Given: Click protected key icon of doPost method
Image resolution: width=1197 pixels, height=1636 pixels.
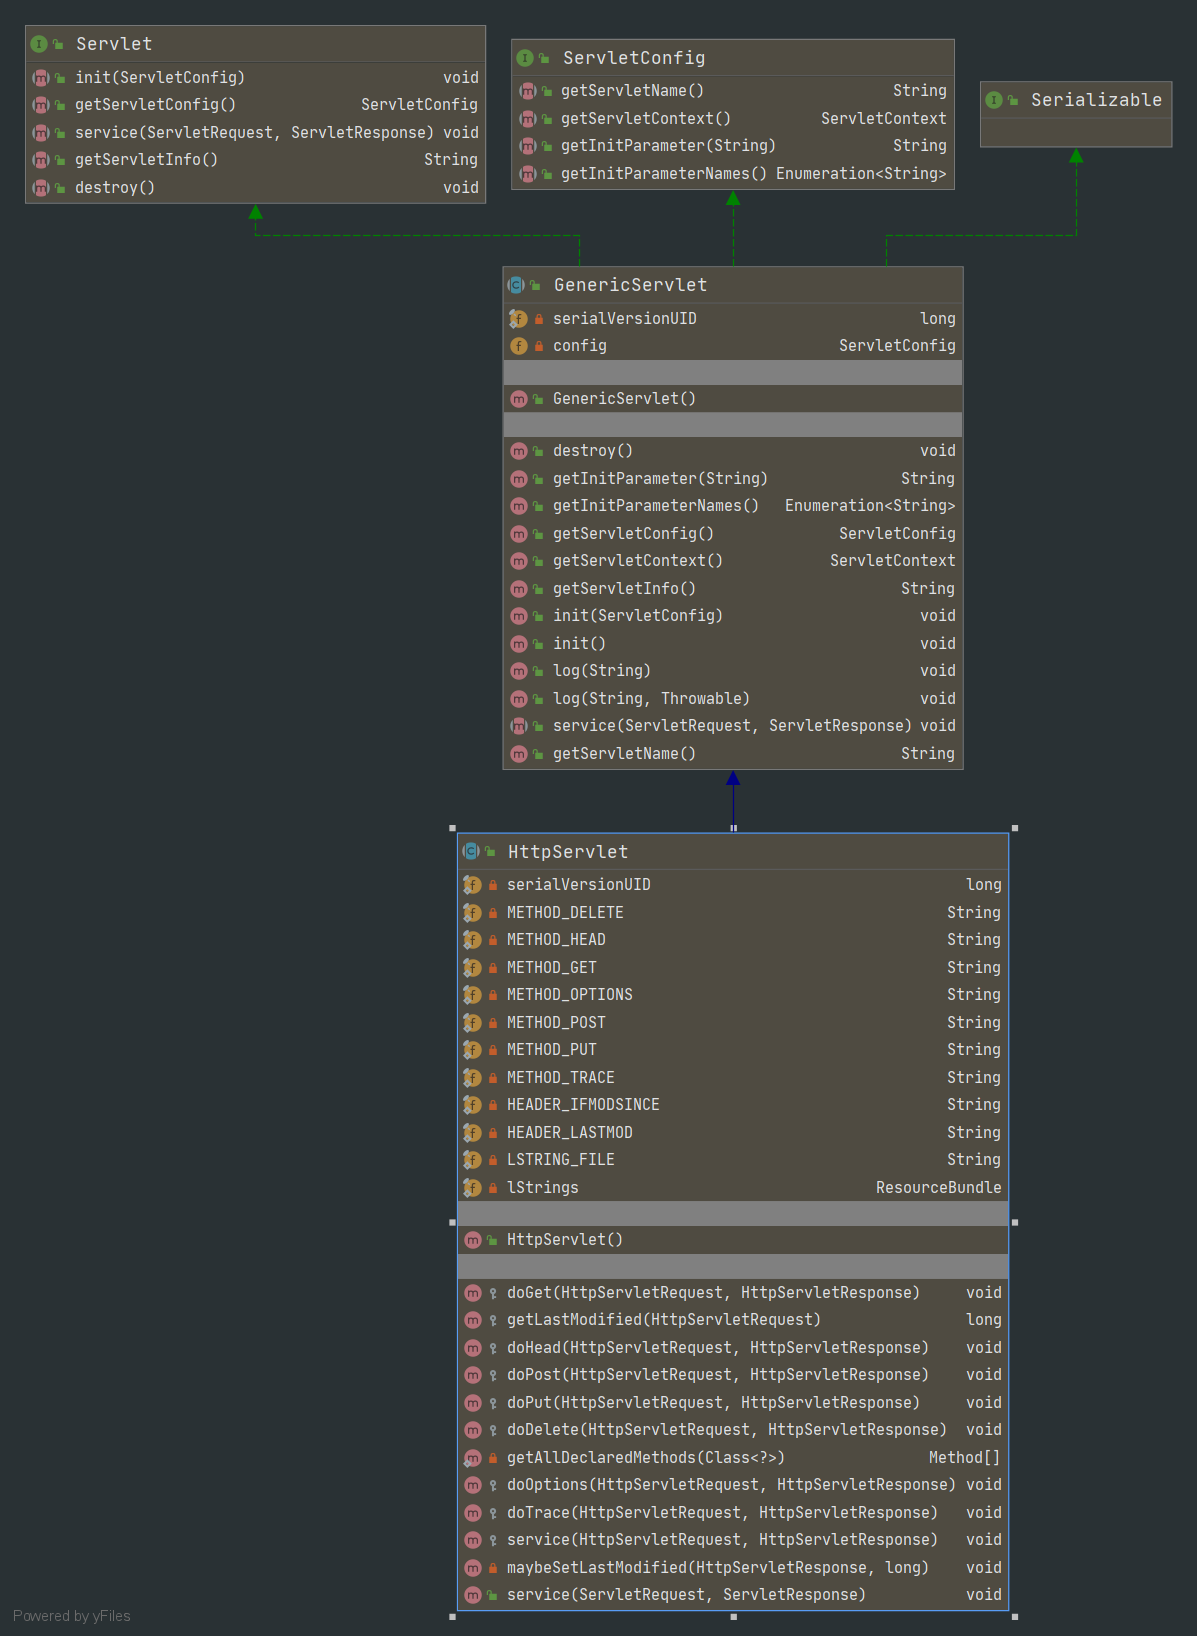Looking at the screenshot, I should 493,1376.
